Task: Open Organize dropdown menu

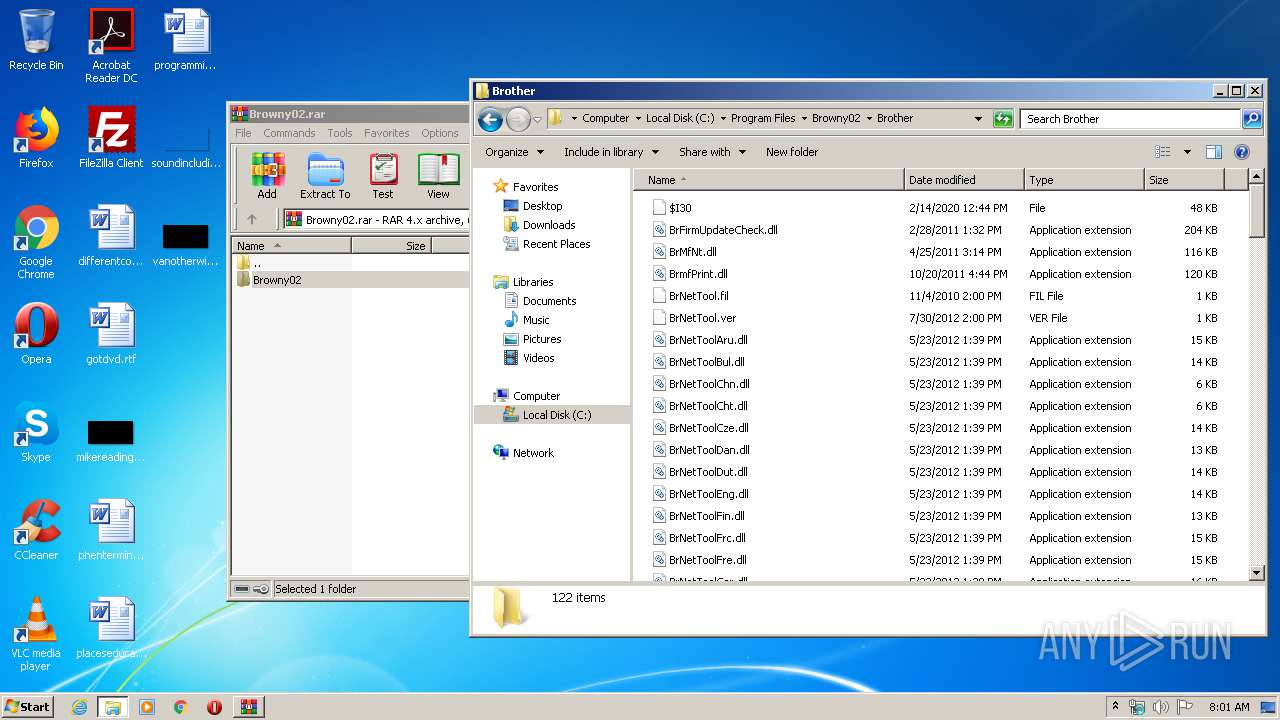Action: tap(514, 152)
